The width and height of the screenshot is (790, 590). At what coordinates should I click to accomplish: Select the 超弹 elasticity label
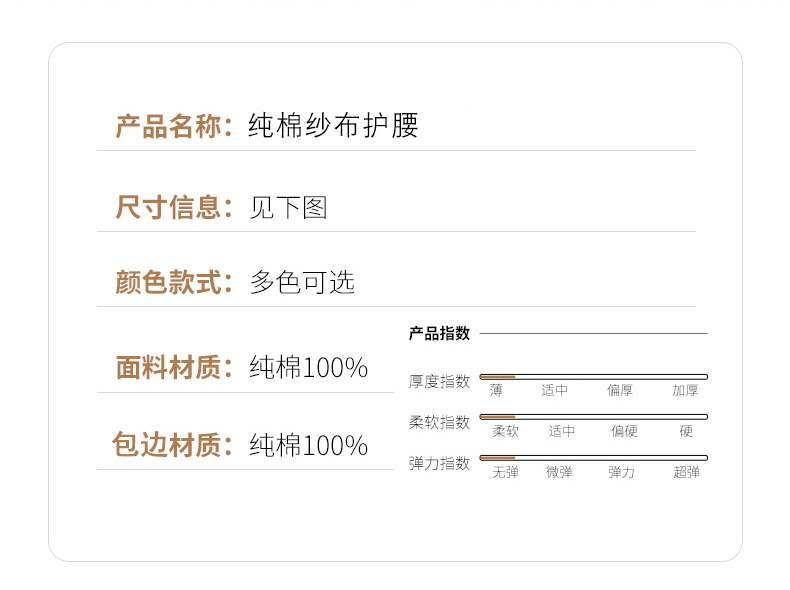(x=686, y=472)
